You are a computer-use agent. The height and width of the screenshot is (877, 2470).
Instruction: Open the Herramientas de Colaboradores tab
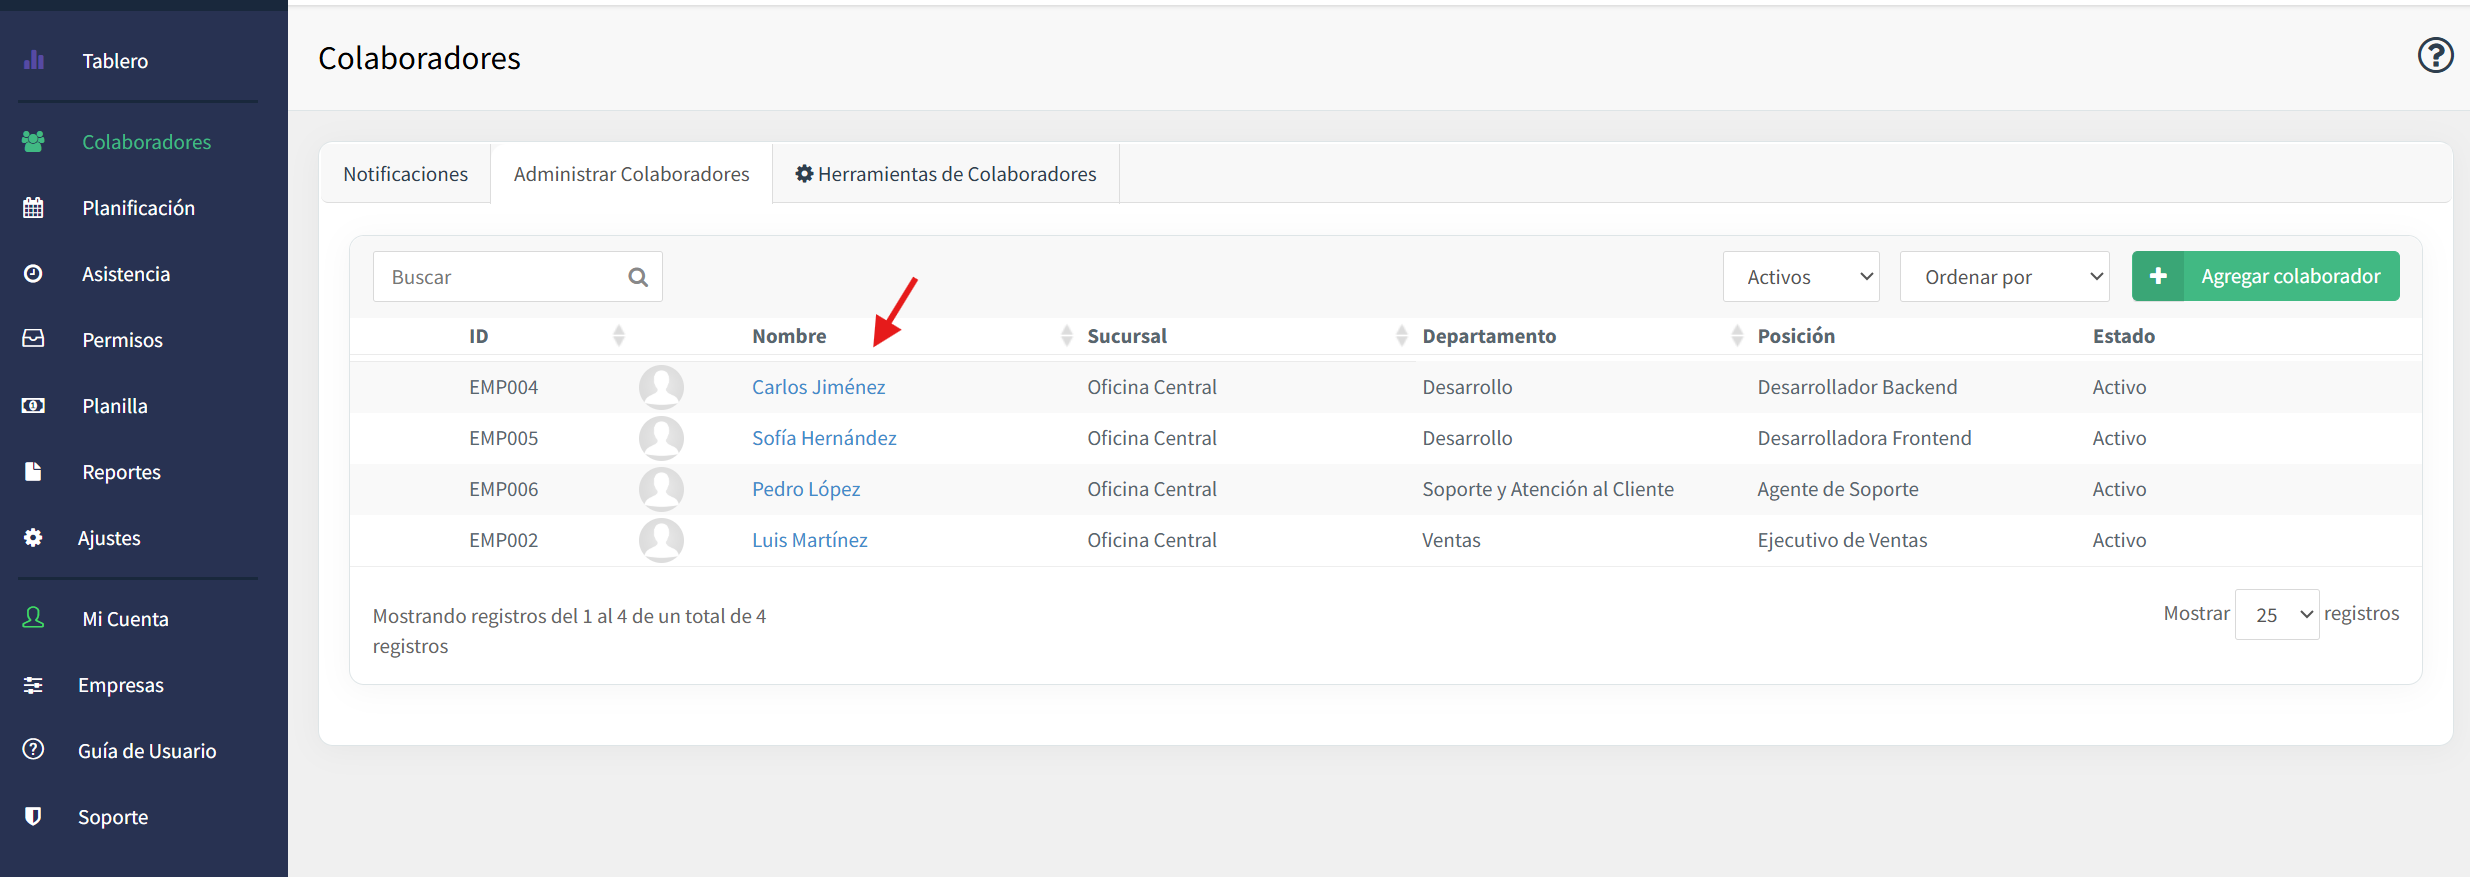click(946, 174)
